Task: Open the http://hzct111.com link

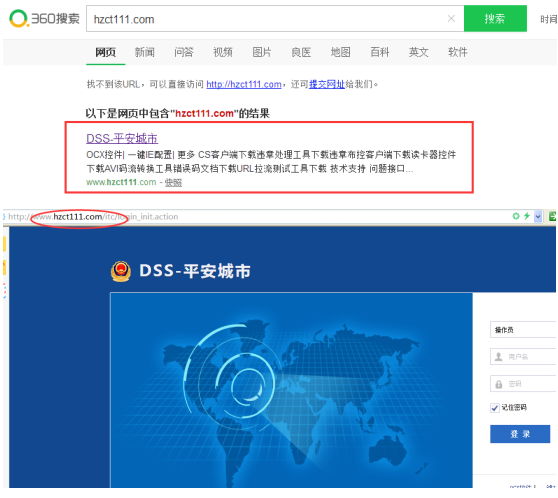Action: [244, 84]
